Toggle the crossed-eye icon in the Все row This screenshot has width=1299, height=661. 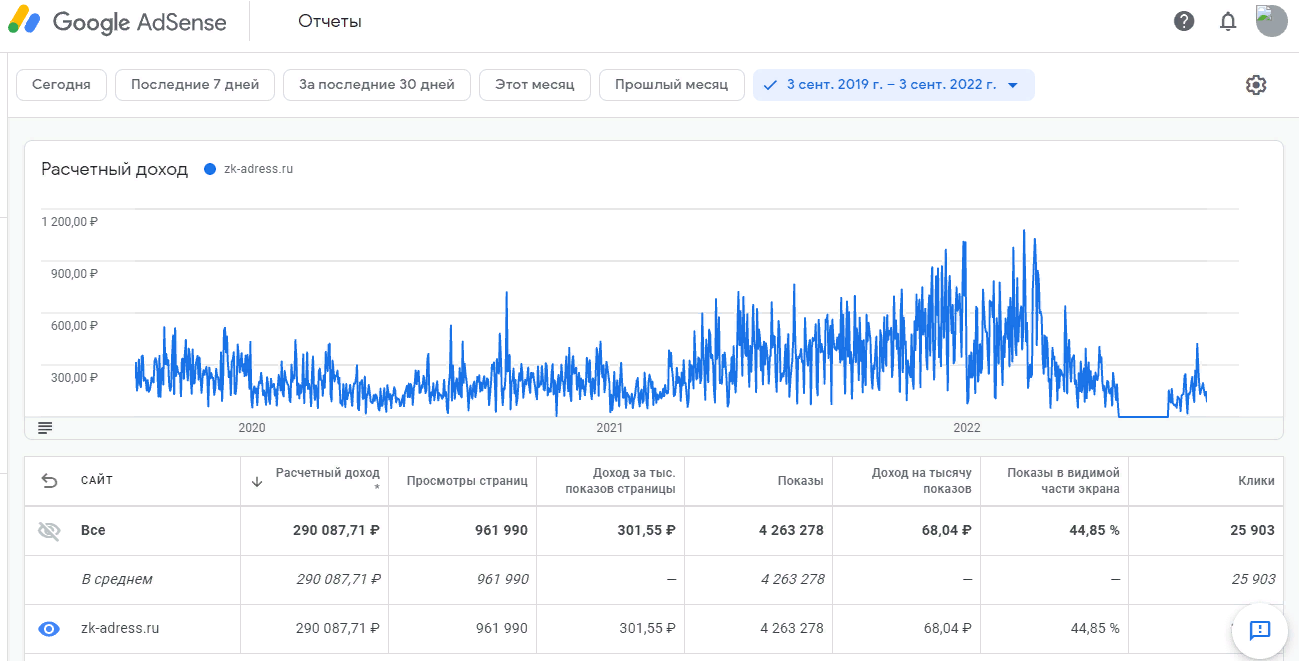pos(49,531)
